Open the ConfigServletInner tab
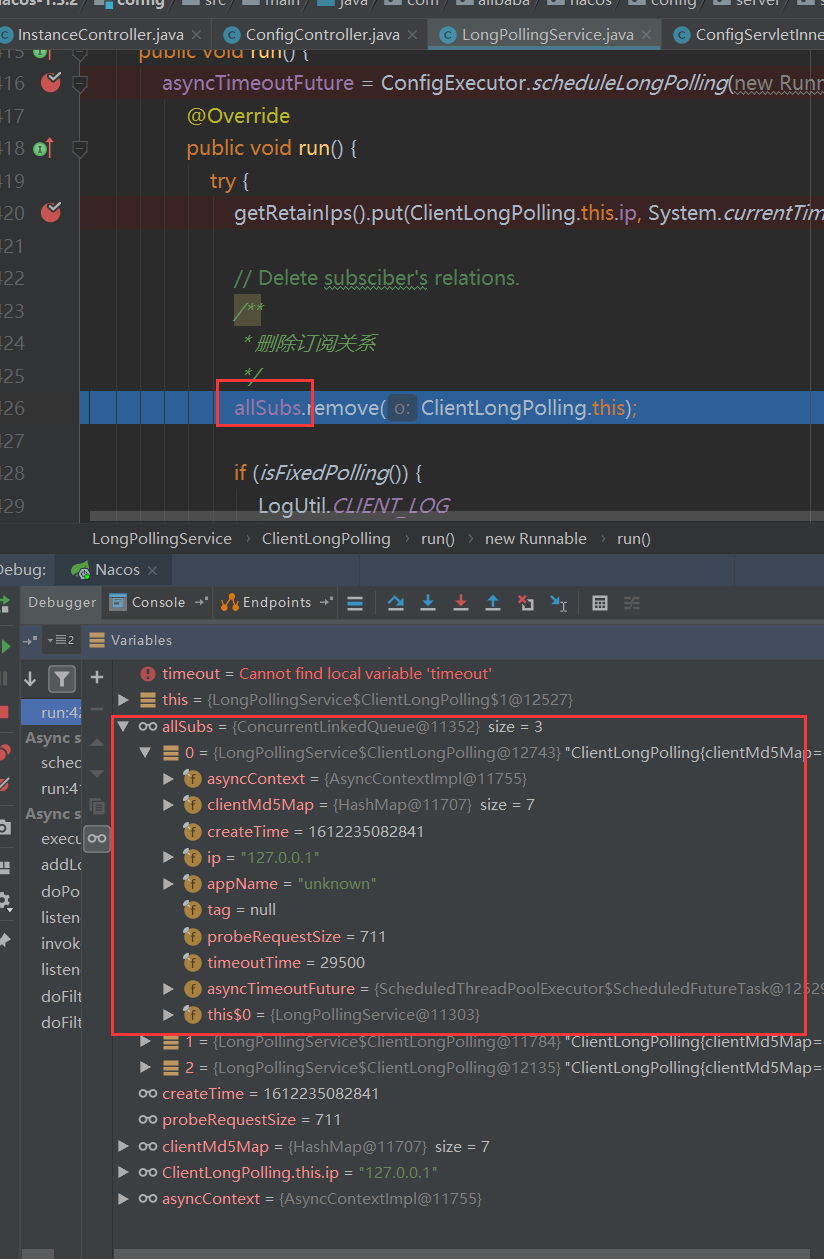Viewport: 824px width, 1259px height. (745, 35)
